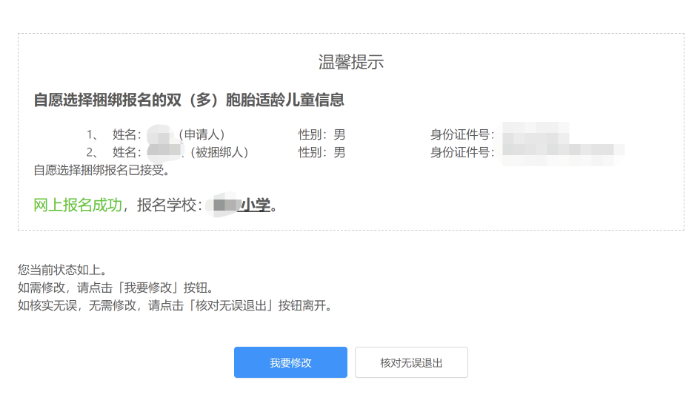This screenshot has height=400, width=695.
Task: Click the 被捆绑人 row 身份证件号 label
Action: (x=463, y=152)
